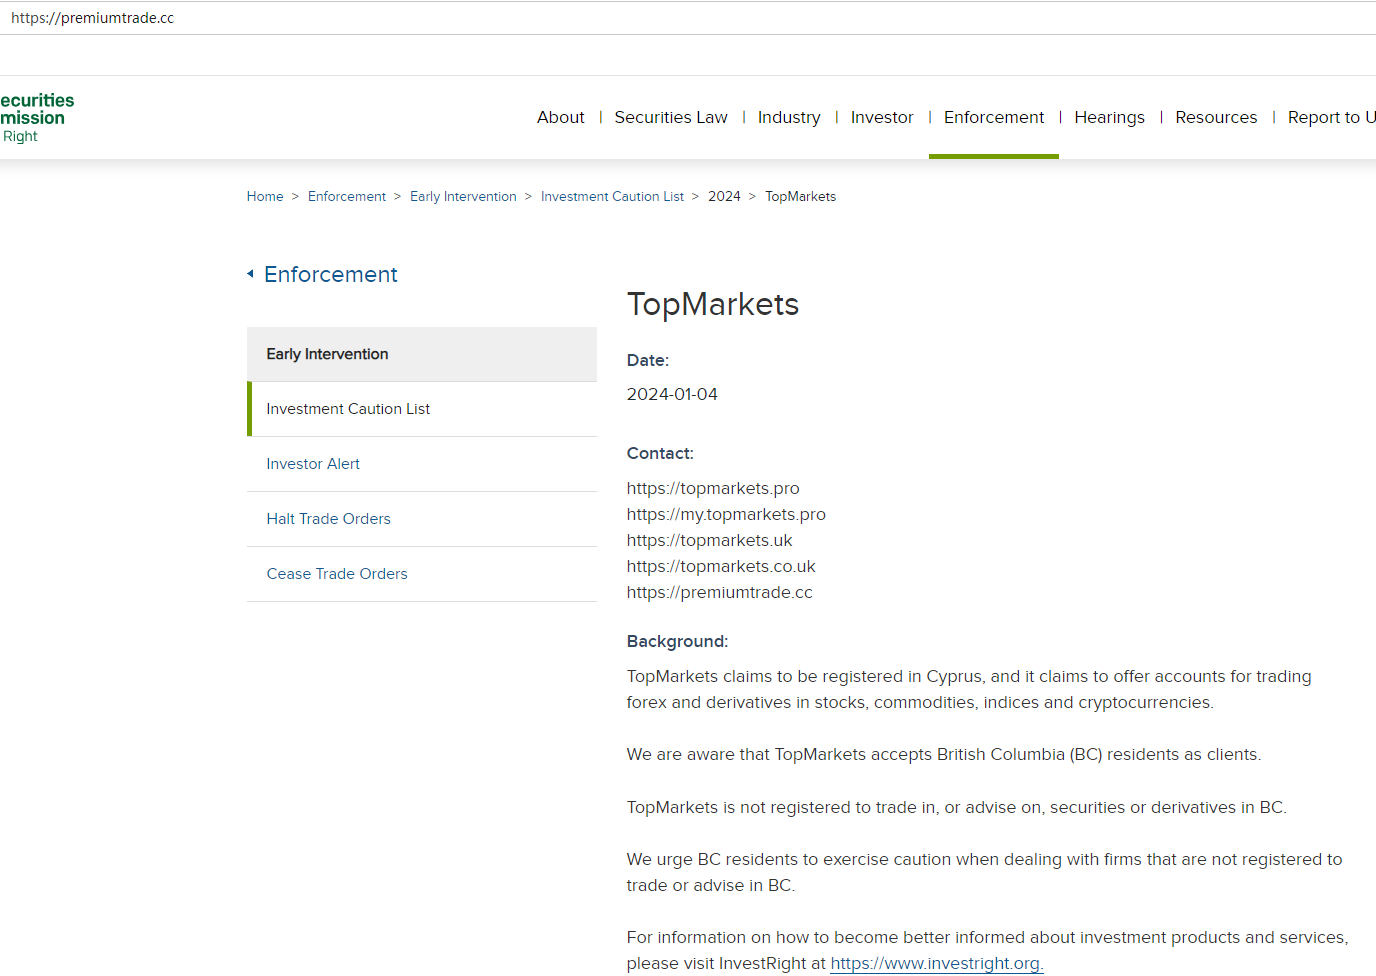This screenshot has width=1376, height=976.
Task: Click the Date: label
Action: pos(648,360)
